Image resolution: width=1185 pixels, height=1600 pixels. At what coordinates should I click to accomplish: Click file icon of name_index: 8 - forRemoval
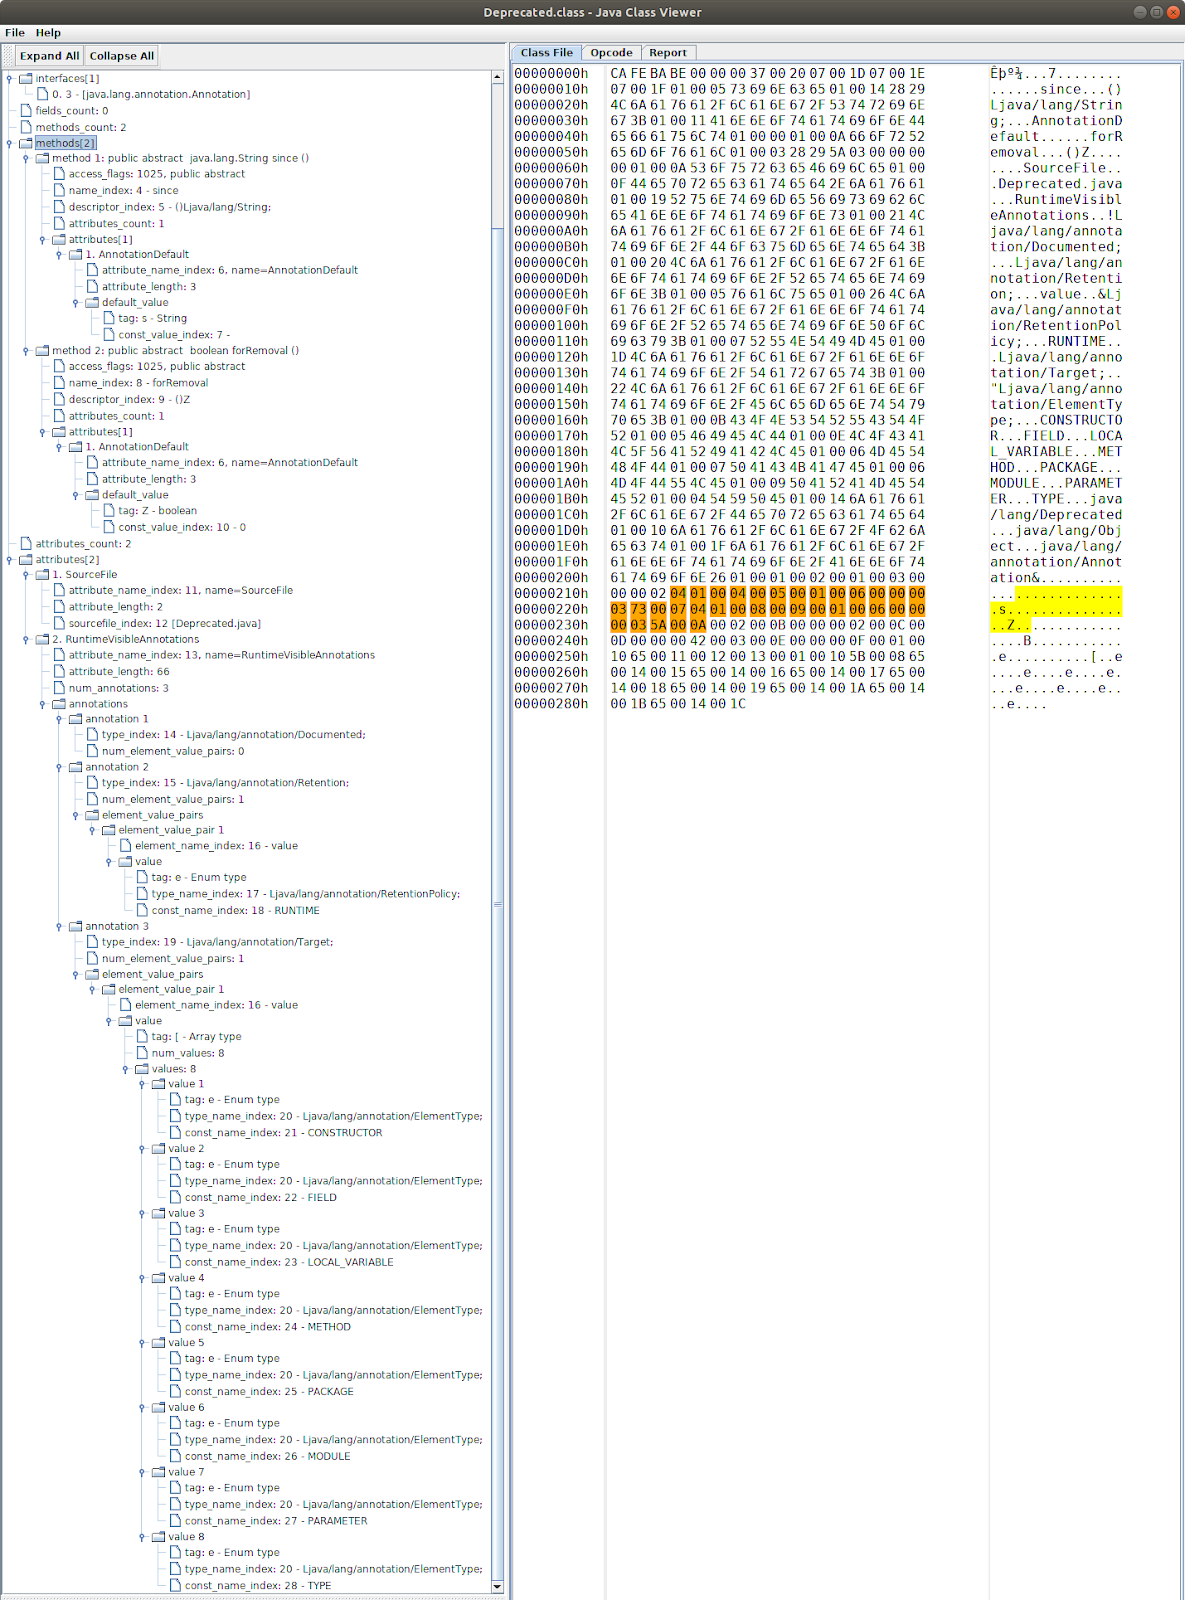[59, 382]
